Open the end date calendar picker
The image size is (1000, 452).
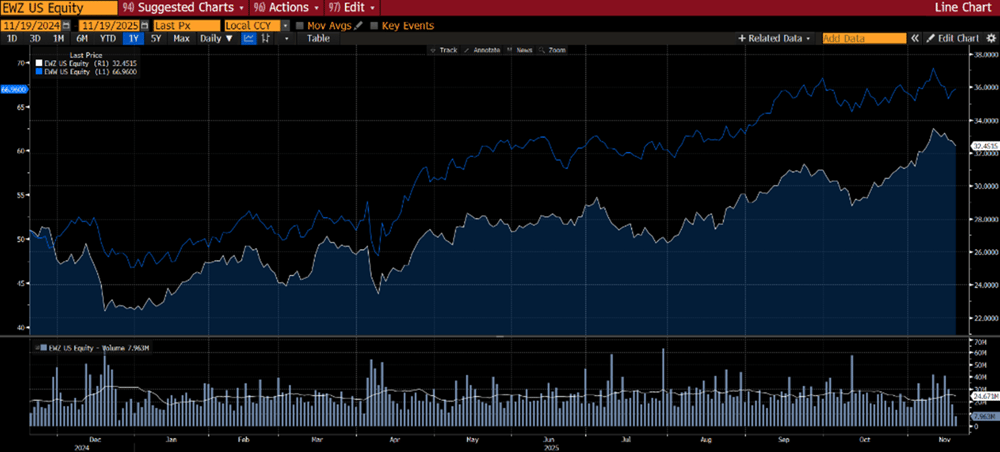tap(142, 24)
